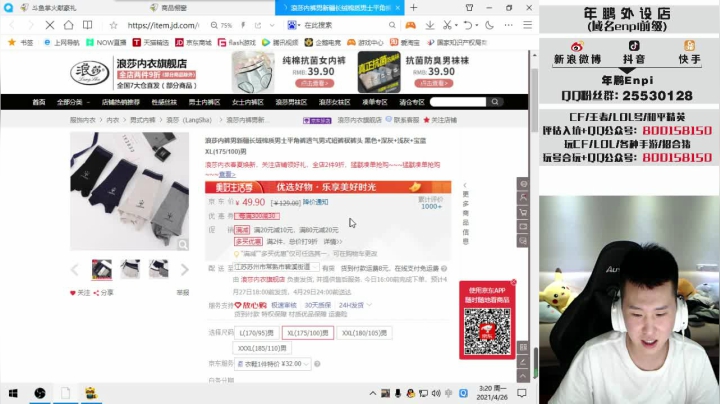
Task: Click the store search input in black nav bar
Action: (x=458, y=102)
